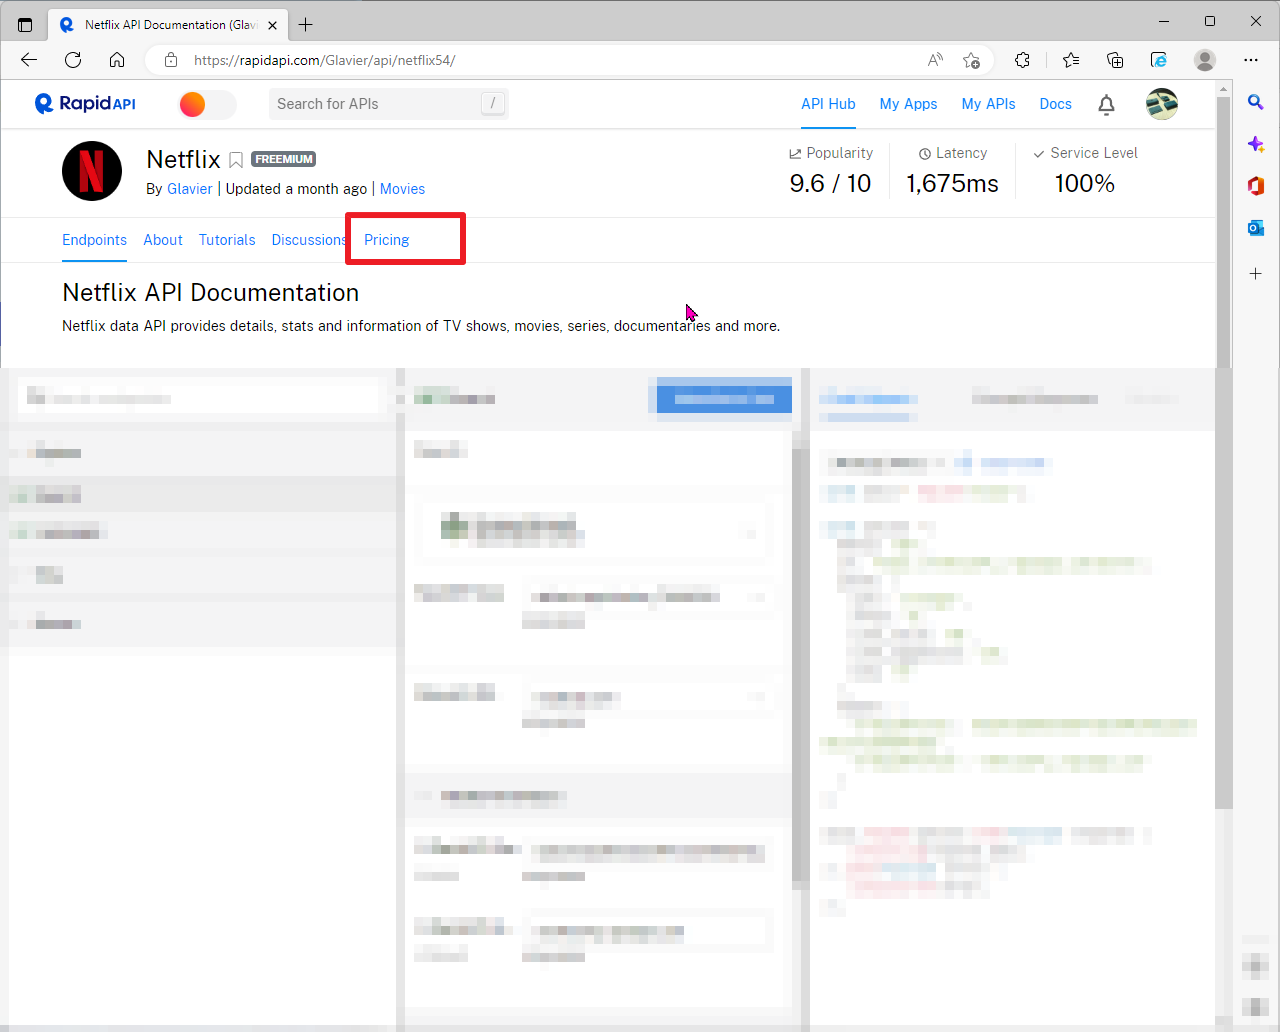Open the sidebar Office icon
Viewport: 1280px width, 1032px height.
pyautogui.click(x=1256, y=186)
